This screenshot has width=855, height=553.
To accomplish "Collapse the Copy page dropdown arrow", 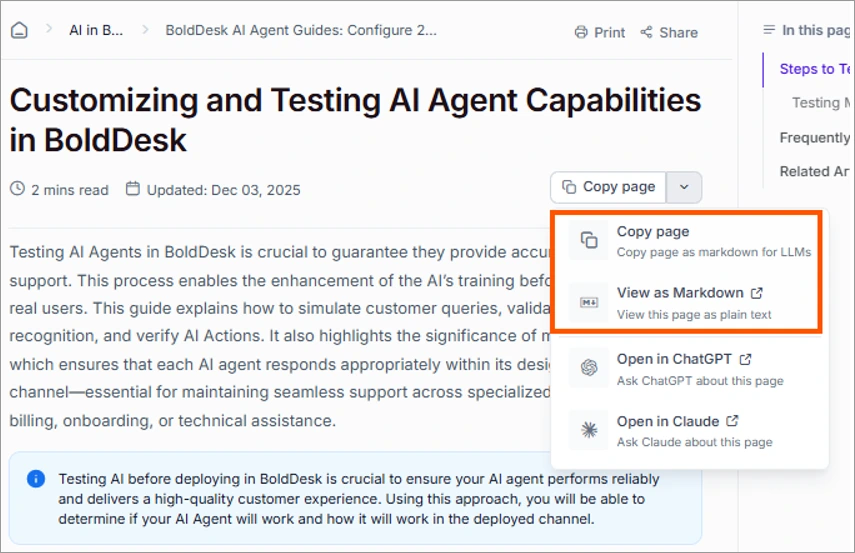I will tap(684, 187).
